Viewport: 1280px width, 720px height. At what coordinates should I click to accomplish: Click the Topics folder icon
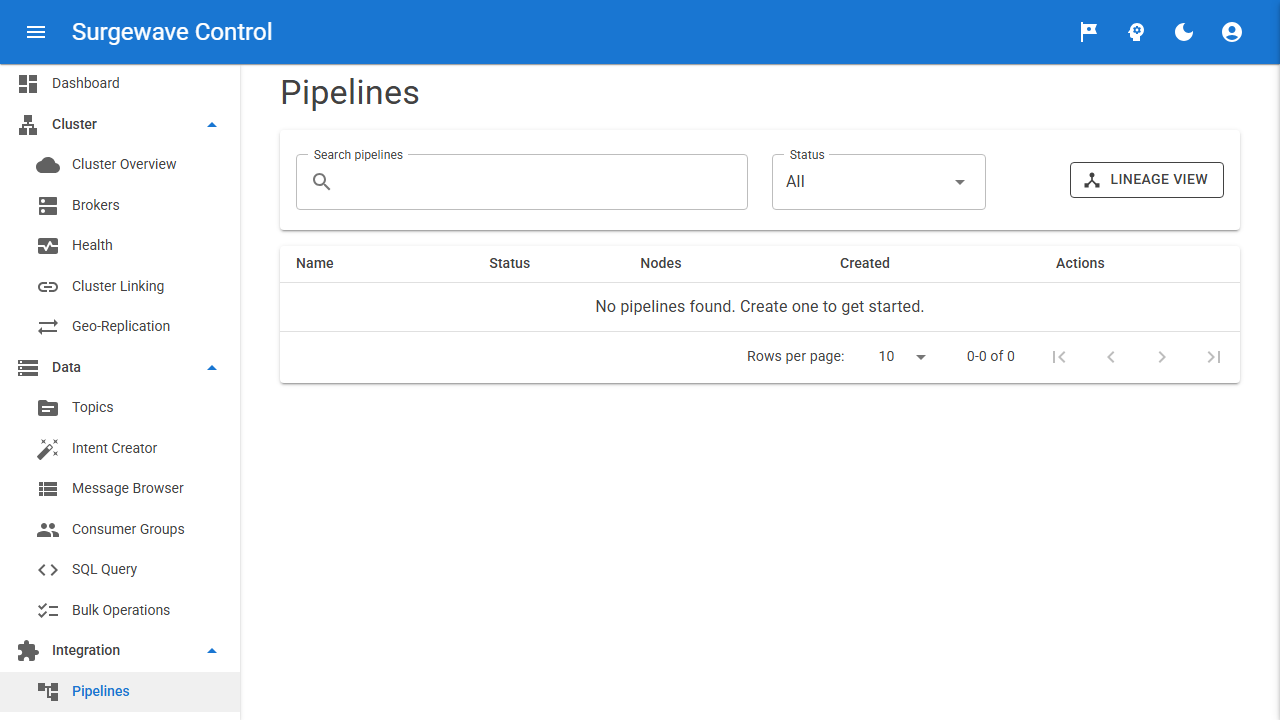pyautogui.click(x=48, y=408)
